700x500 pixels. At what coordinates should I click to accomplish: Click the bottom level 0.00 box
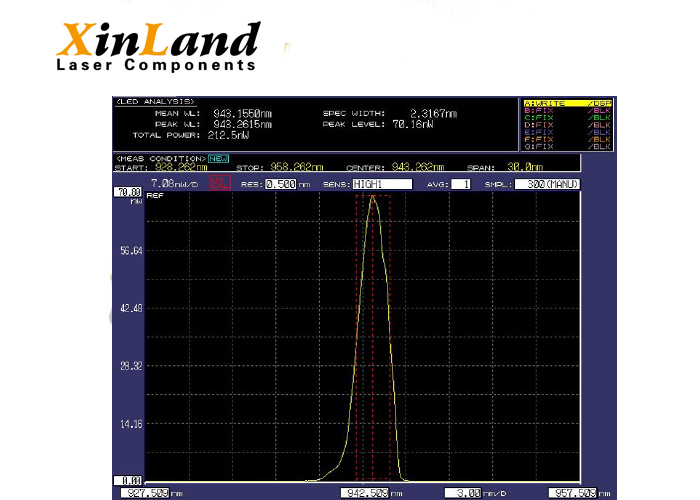127,481
